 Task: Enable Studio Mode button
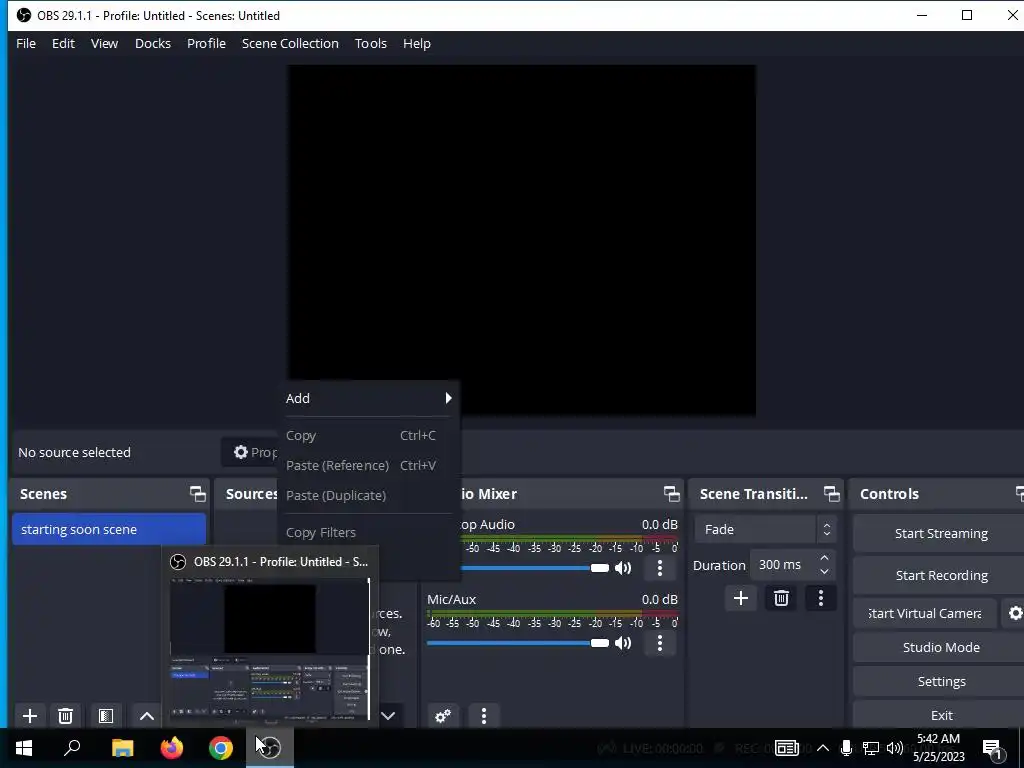click(941, 647)
